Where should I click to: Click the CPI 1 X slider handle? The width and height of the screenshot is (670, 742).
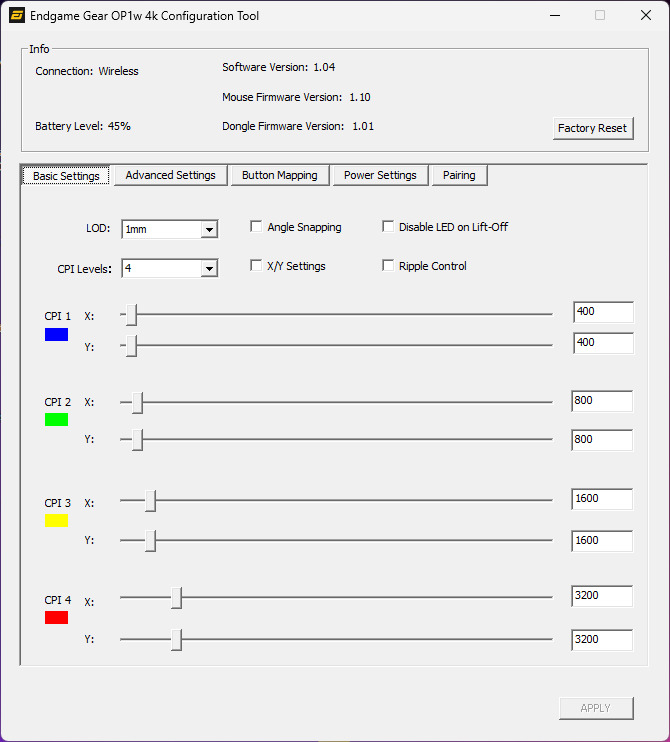point(132,315)
